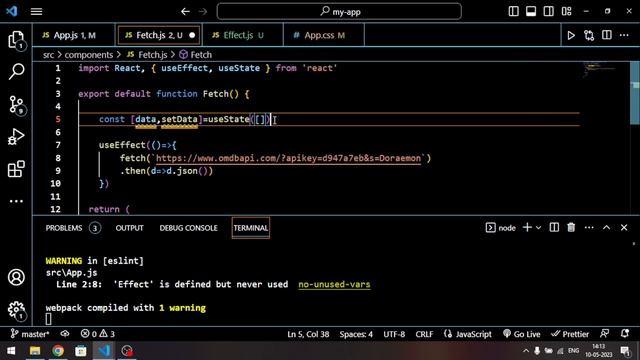640x360 pixels.
Task: Kill terminal with the trash icon
Action: (x=571, y=227)
